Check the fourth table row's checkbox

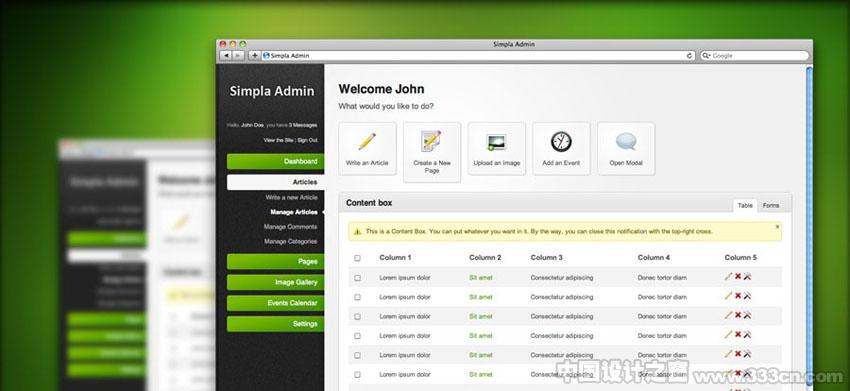[x=357, y=336]
